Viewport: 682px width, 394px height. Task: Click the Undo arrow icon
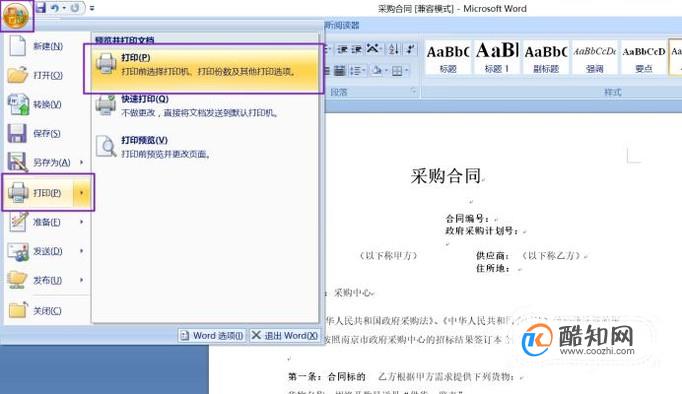click(x=55, y=8)
